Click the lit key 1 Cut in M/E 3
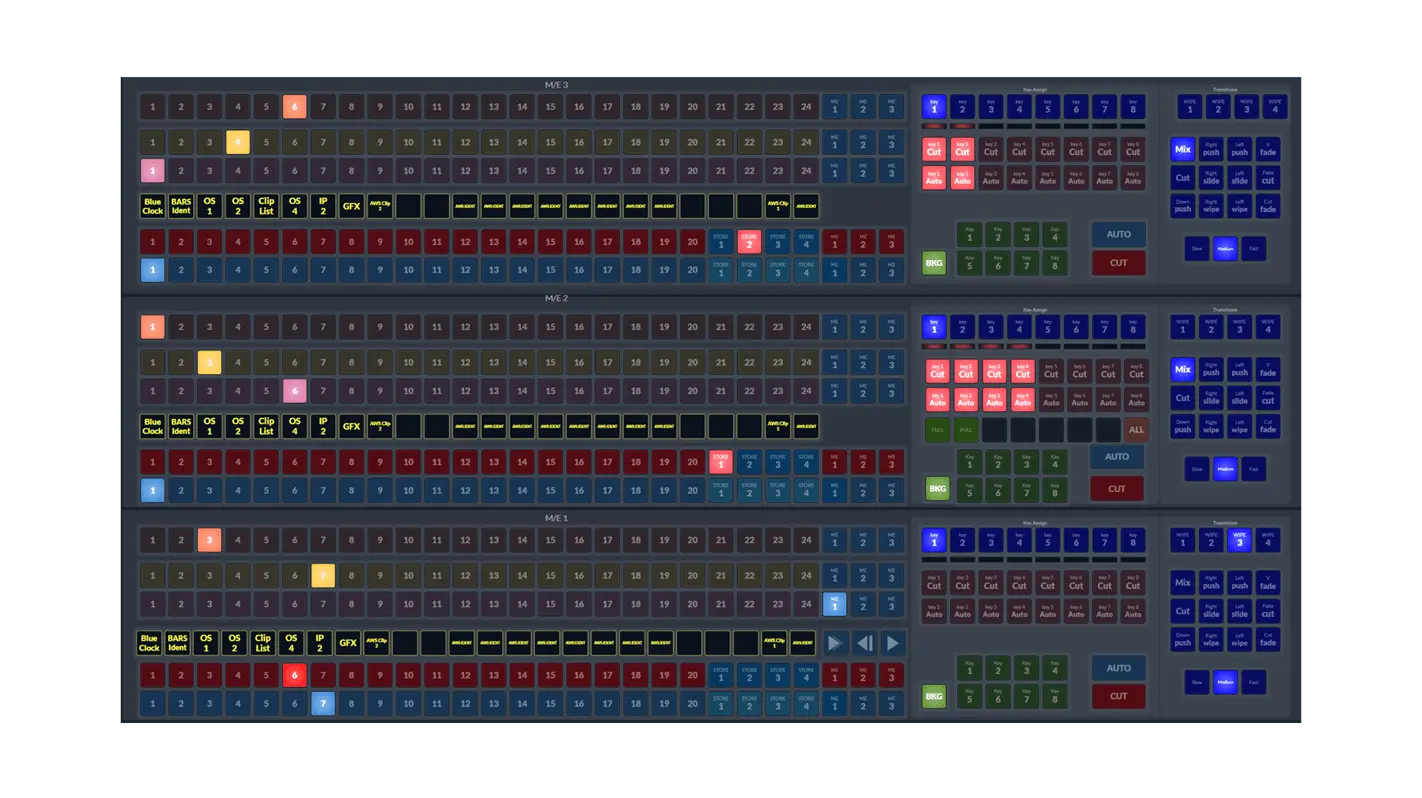This screenshot has height=798, width=1422. click(x=934, y=149)
